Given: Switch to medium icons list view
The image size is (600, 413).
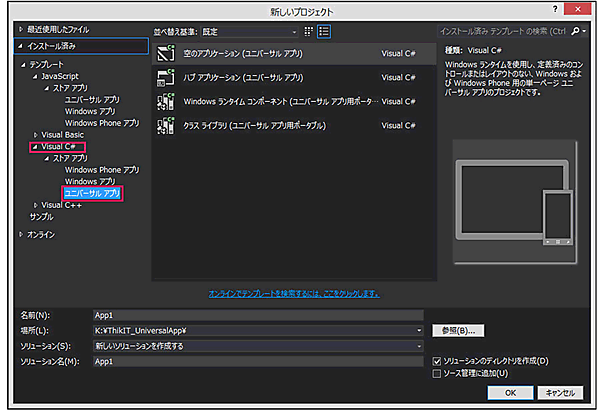Looking at the screenshot, I should pos(324,31).
